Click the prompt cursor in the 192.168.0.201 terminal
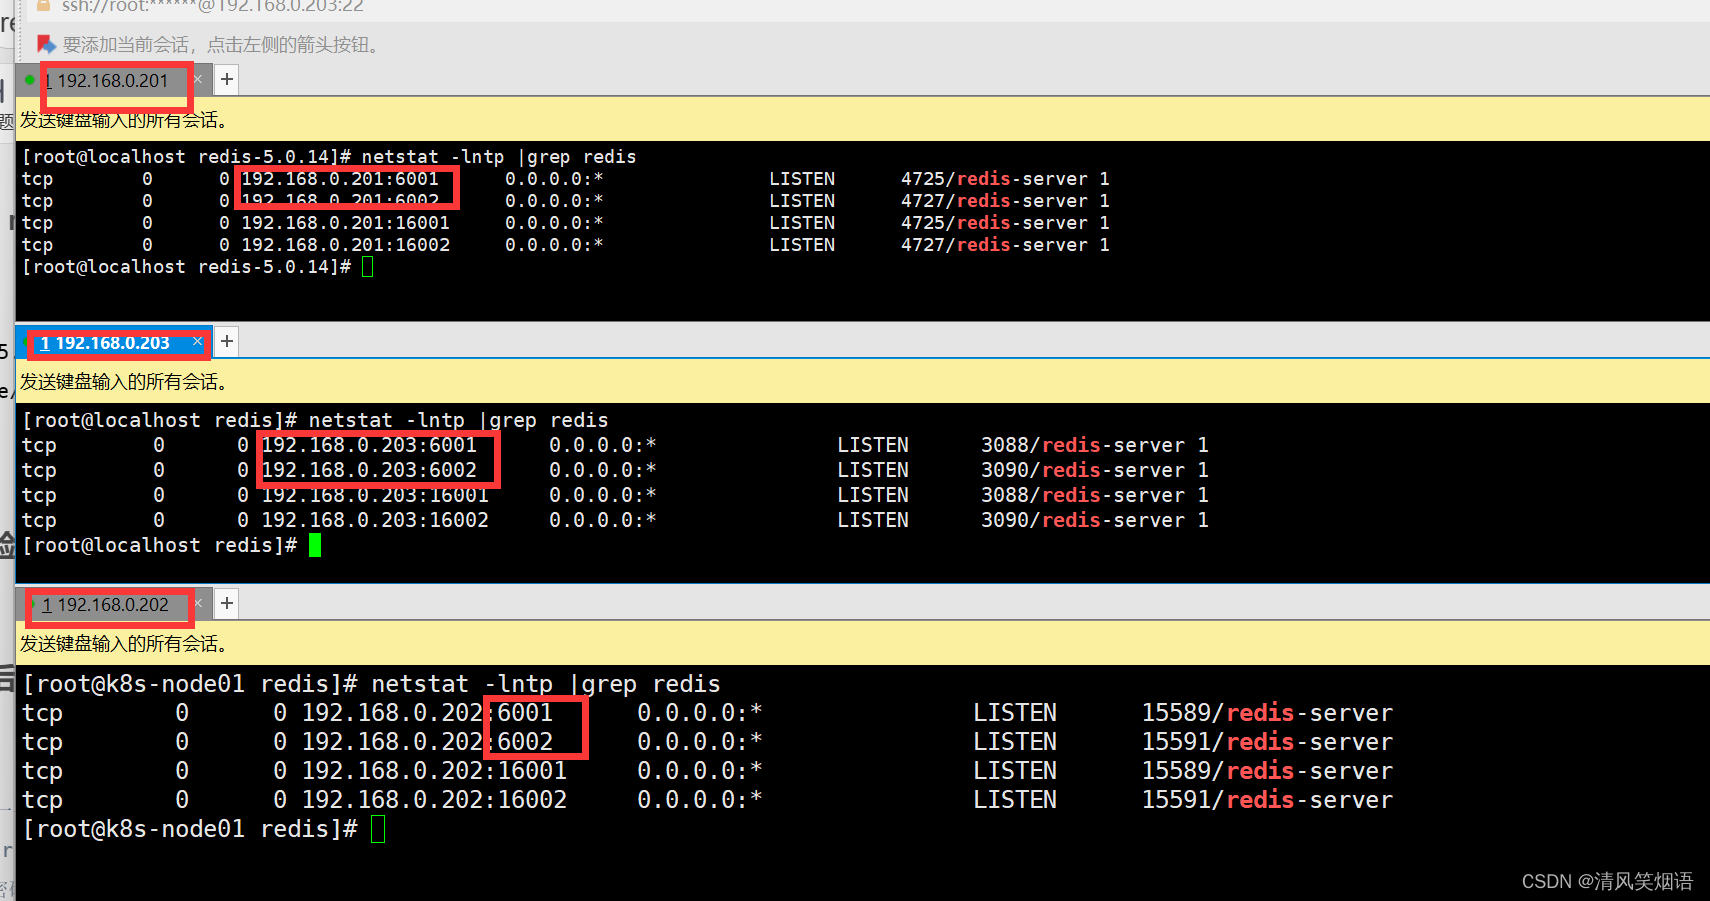Viewport: 1710px width, 901px height. (368, 267)
